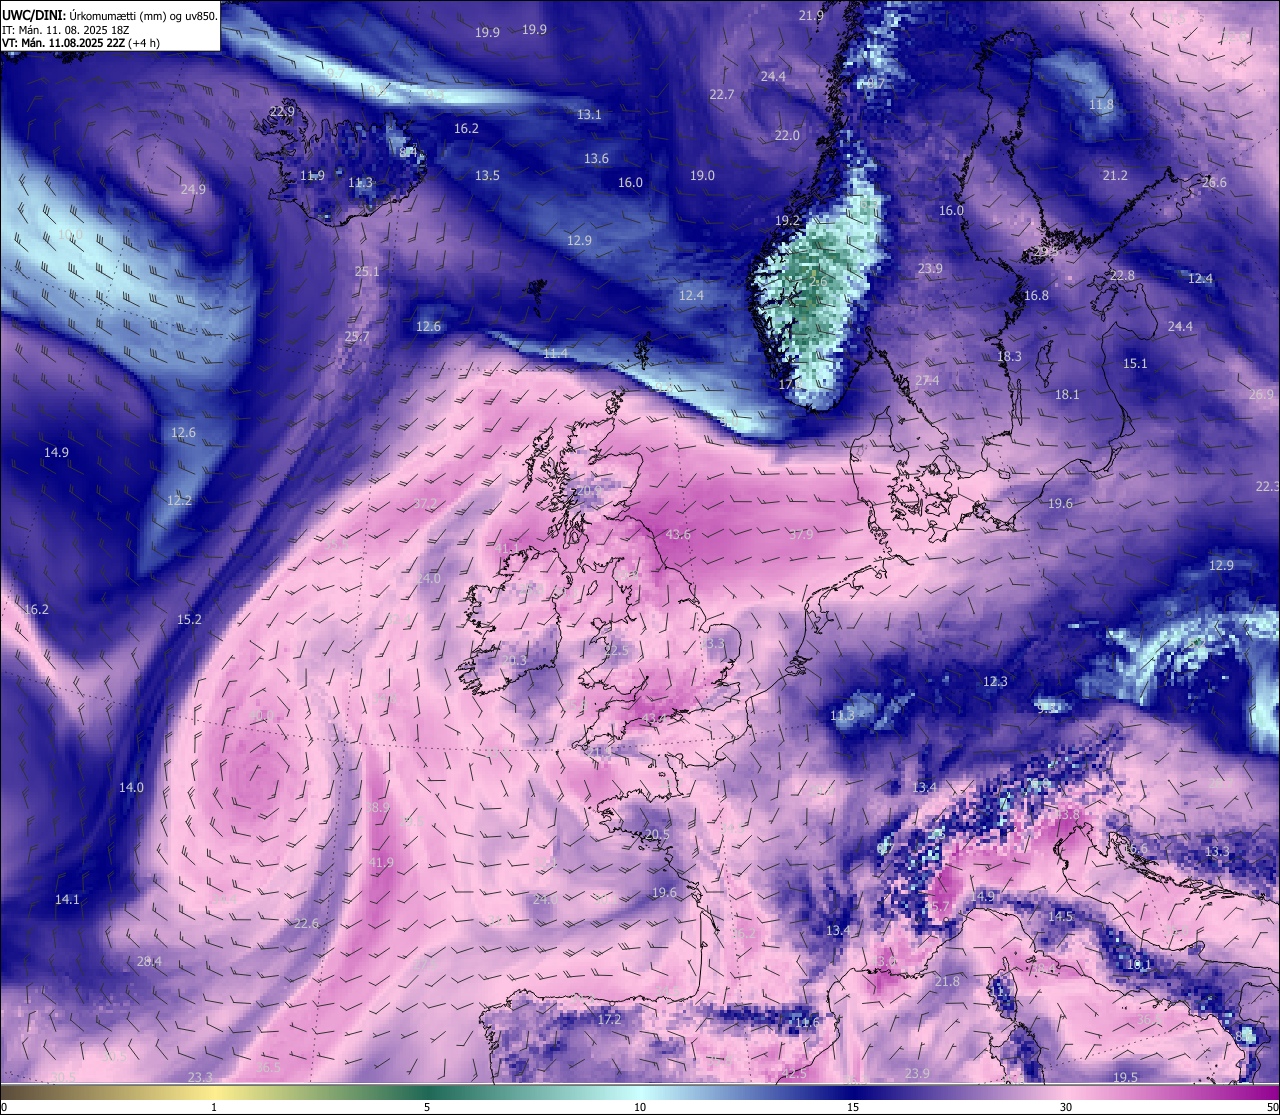Click the 41.9 value in the Atlantic
This screenshot has width=1280, height=1115.
(381, 862)
